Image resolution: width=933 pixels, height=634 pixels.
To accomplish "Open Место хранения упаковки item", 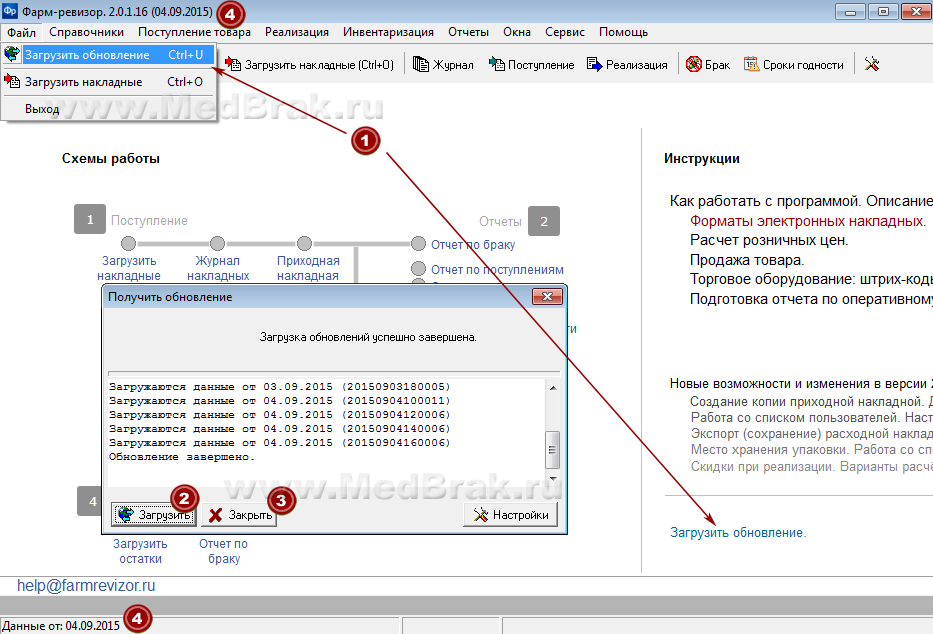I will [811, 450].
